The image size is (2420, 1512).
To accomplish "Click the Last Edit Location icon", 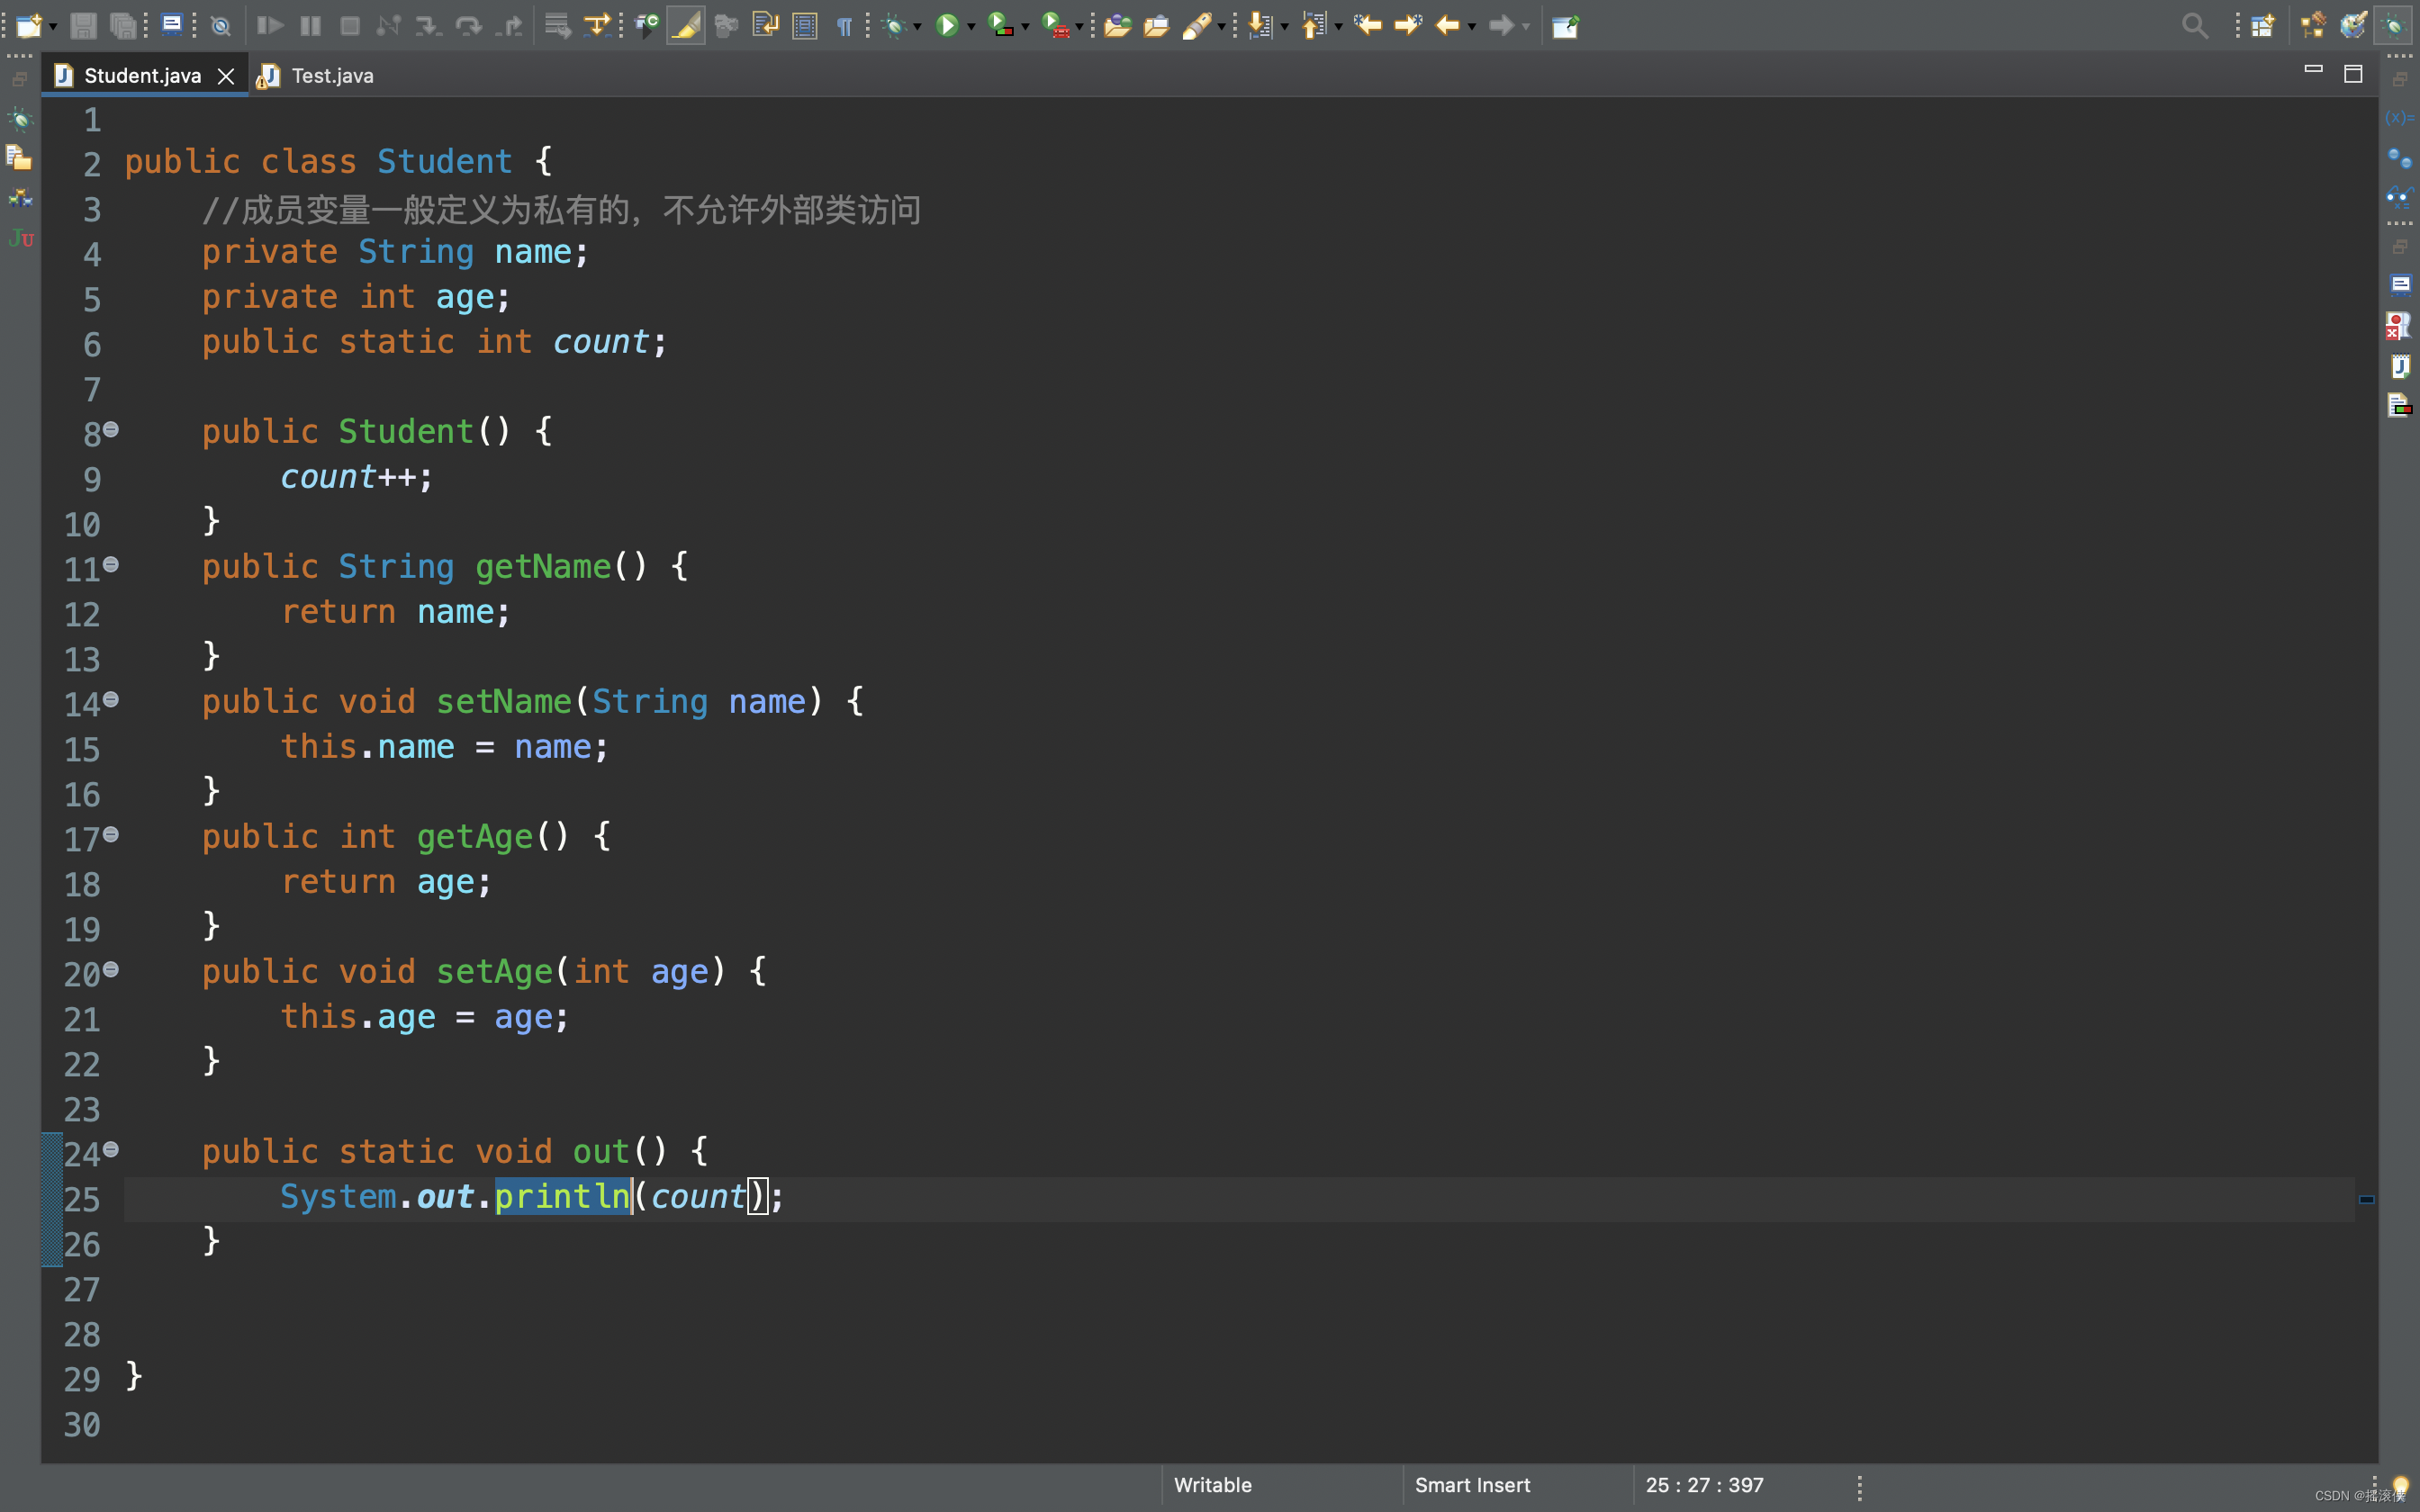I will [x=1368, y=25].
